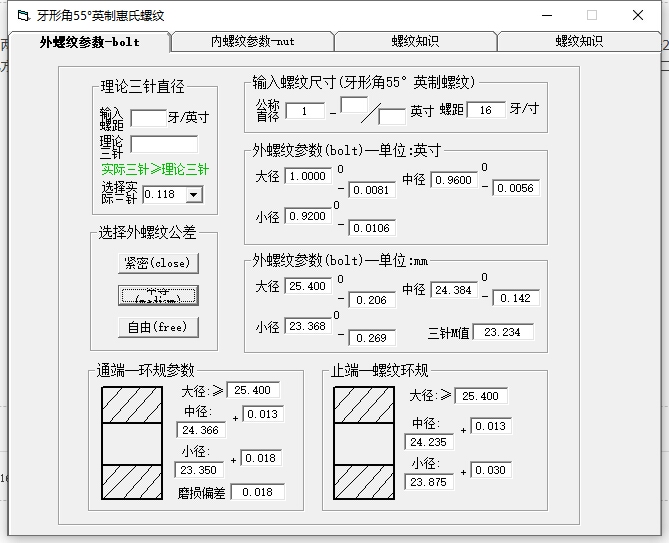Viewport: 669px width, 543px height.
Task: Open the third tab labeled 螺纹知识
Action: (415, 41)
